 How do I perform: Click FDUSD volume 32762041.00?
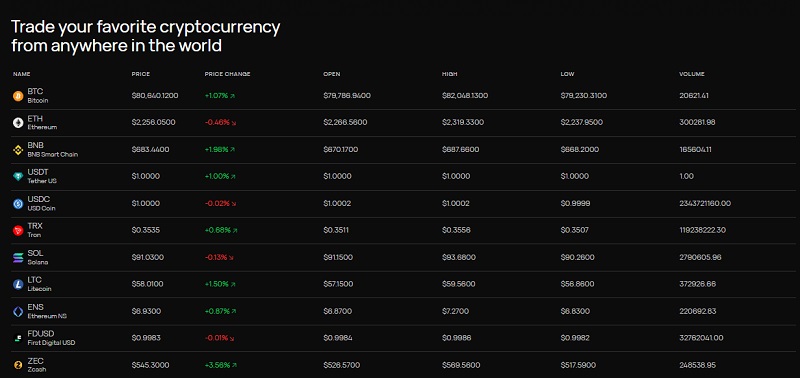[x=701, y=338]
